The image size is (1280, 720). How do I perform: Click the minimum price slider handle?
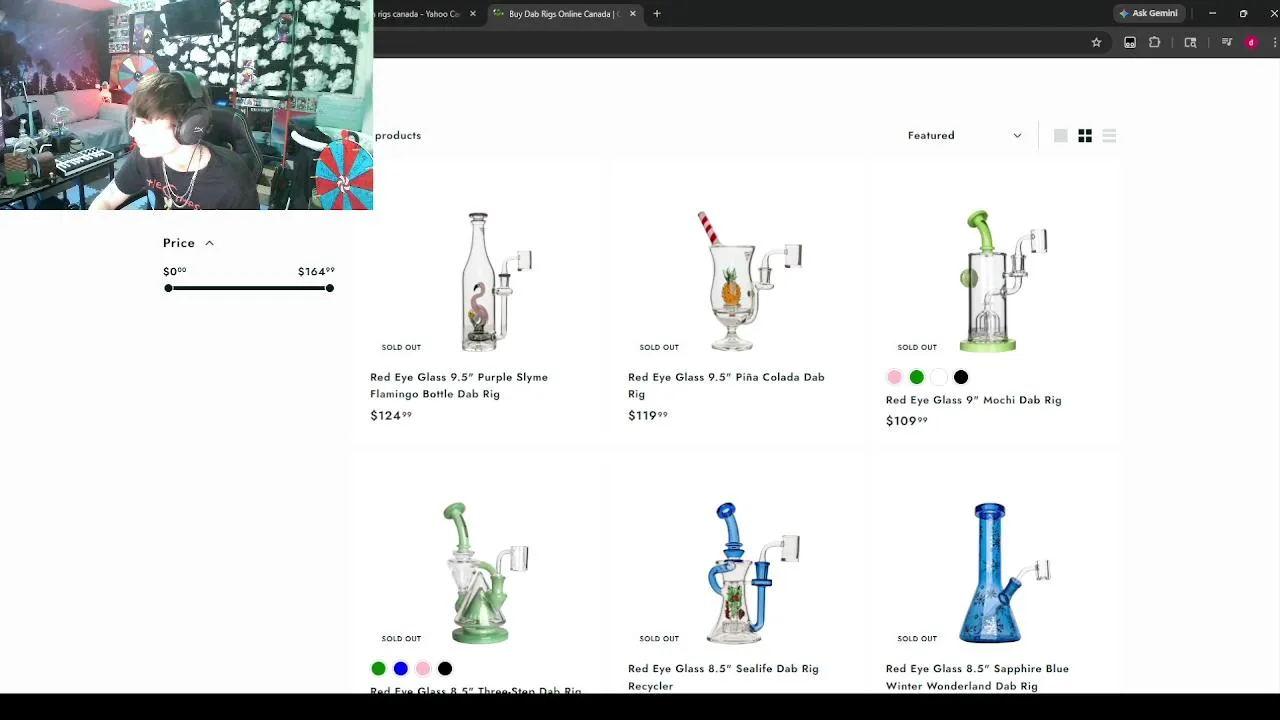coord(168,288)
